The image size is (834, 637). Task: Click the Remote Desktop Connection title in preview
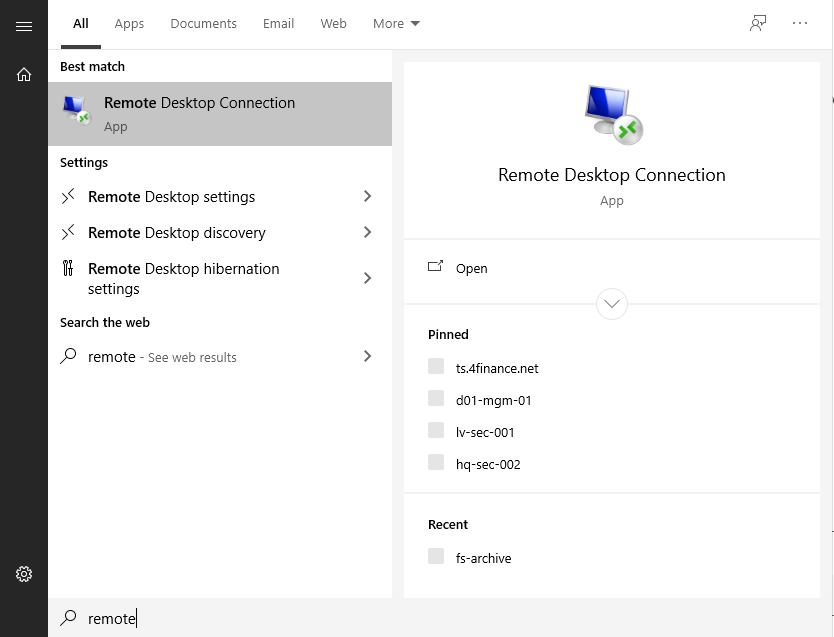[612, 175]
